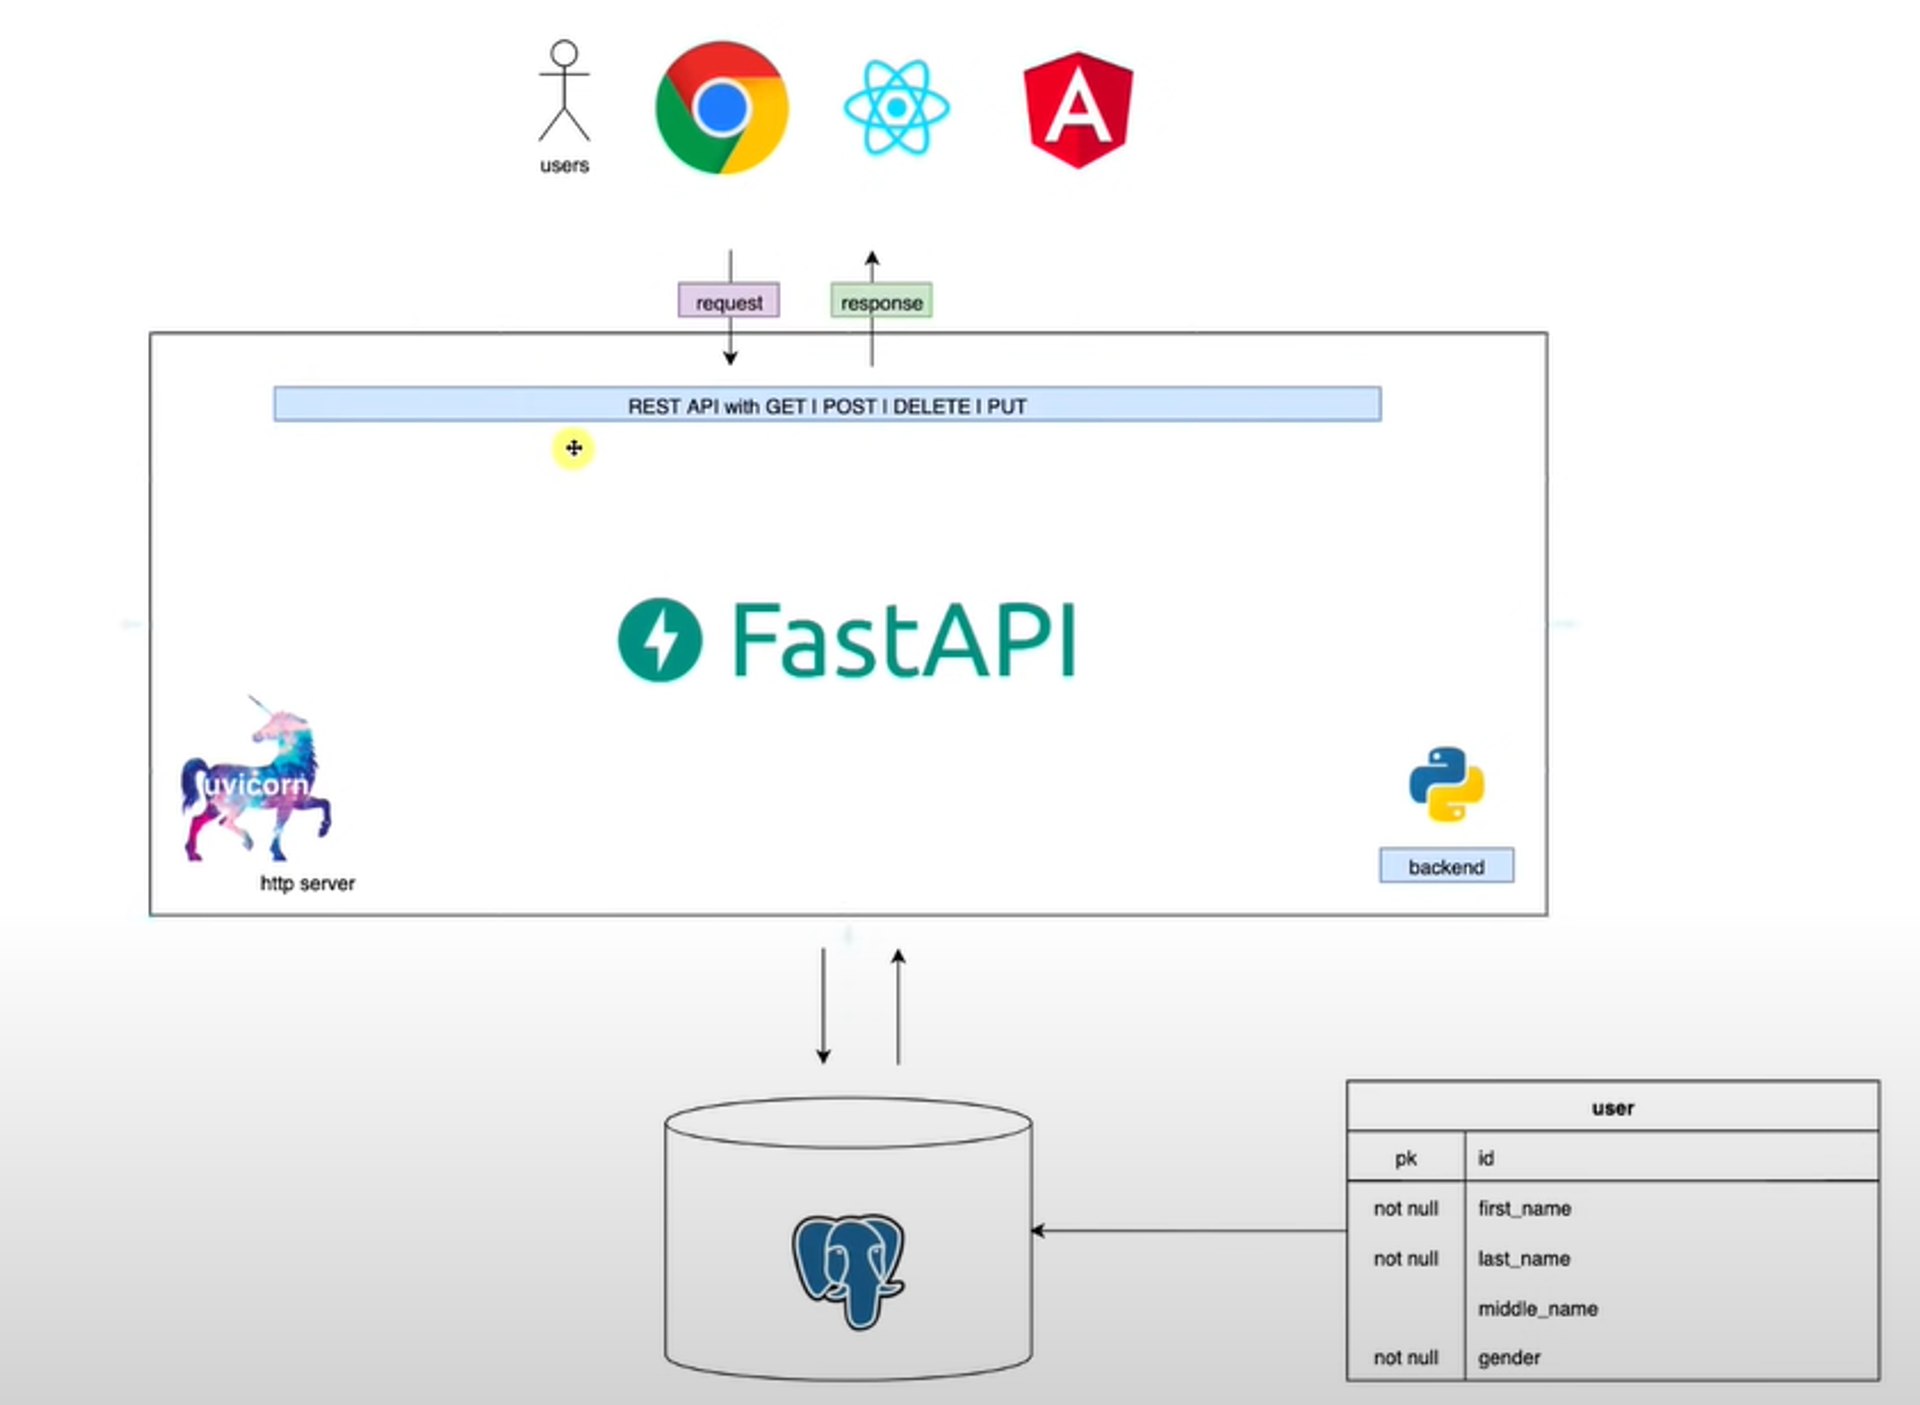Select the purple request label box
The width and height of the screenshot is (1920, 1405).
point(728,302)
